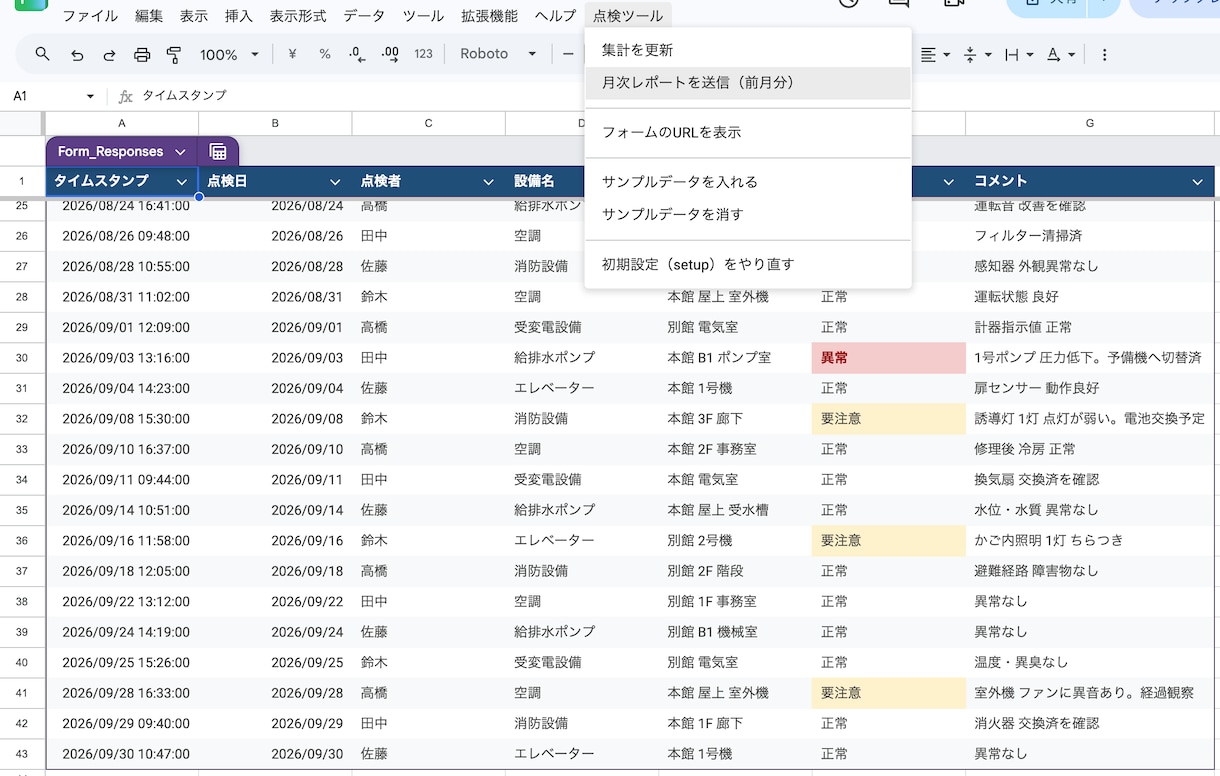The image size is (1220, 776).
Task: Select comment 室外機 ファンに異音あり。経過観察
Action: click(x=1090, y=693)
